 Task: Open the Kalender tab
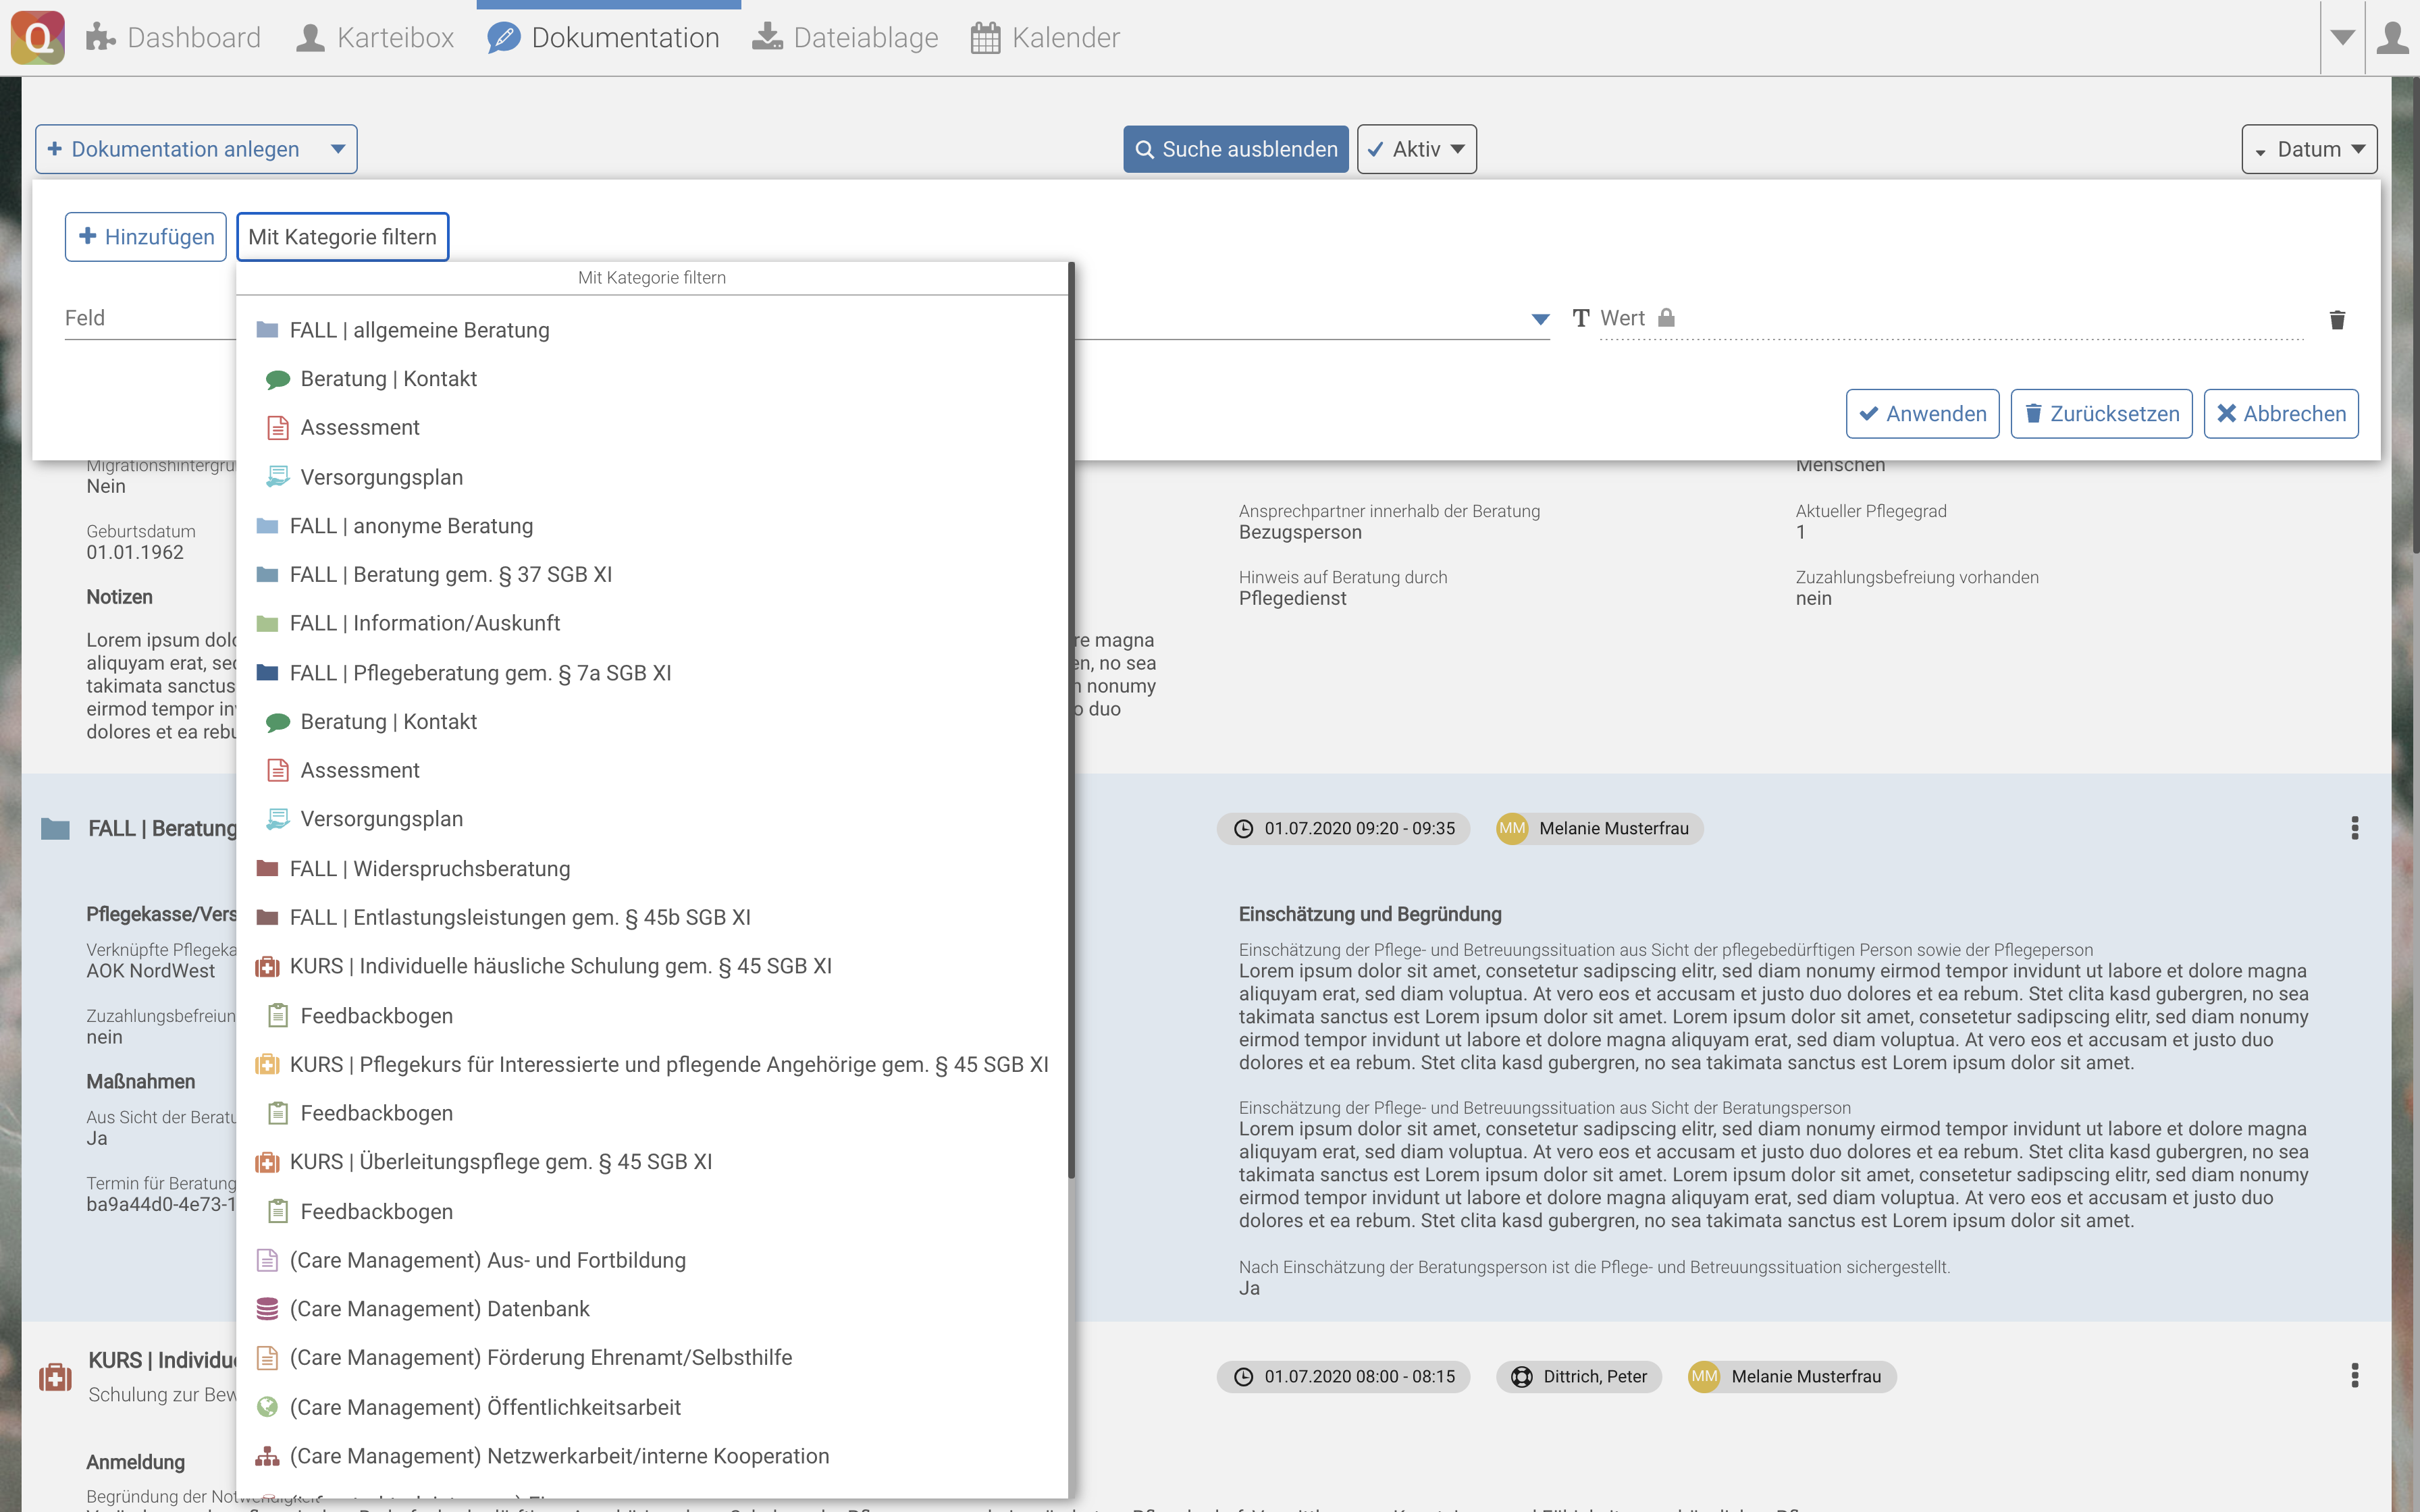coord(1045,38)
